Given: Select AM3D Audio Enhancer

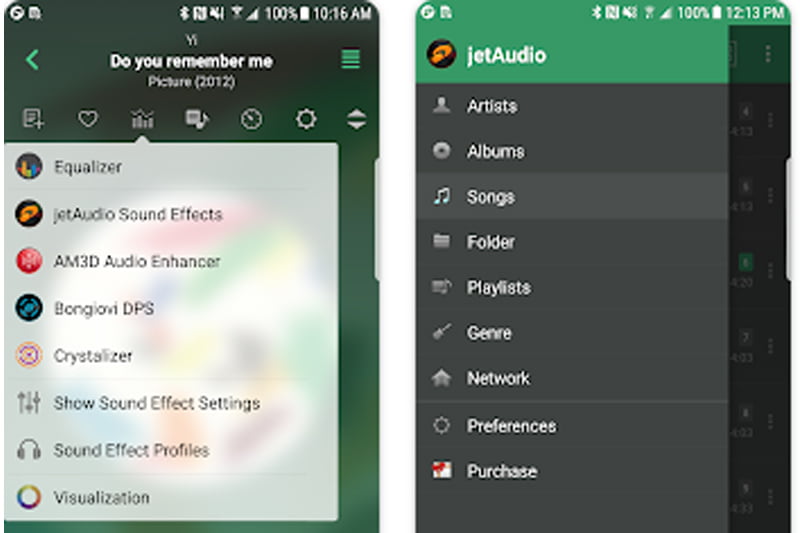Looking at the screenshot, I should [x=171, y=261].
